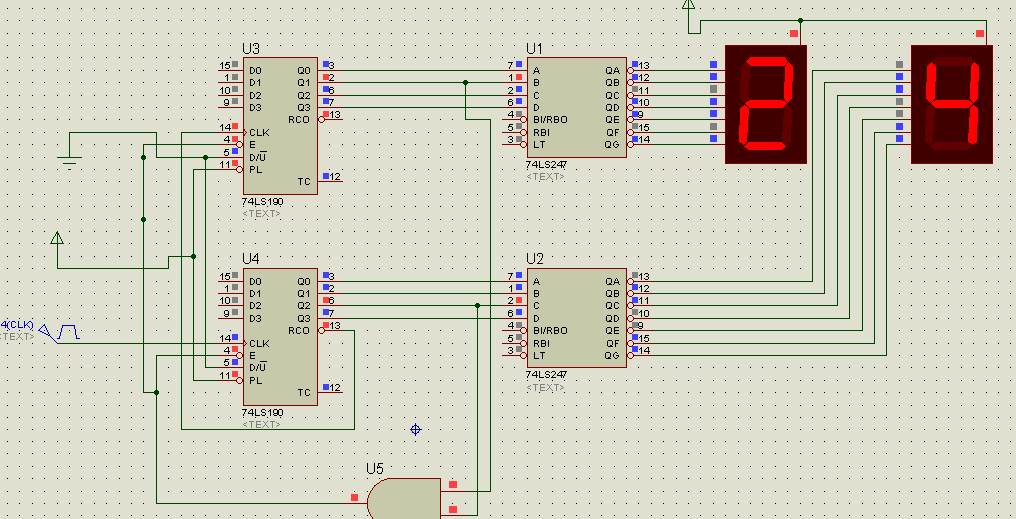Click the 74LS190 value label under U3
The image size is (1016, 519).
[262, 202]
